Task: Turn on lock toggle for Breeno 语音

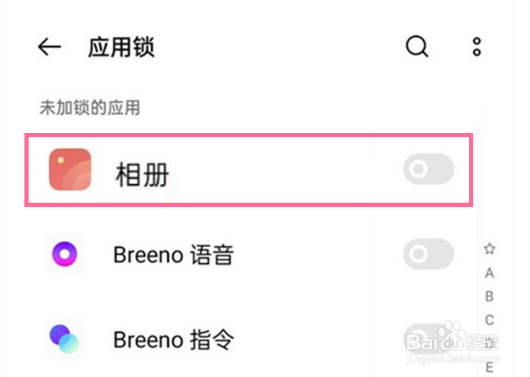Action: tap(428, 254)
